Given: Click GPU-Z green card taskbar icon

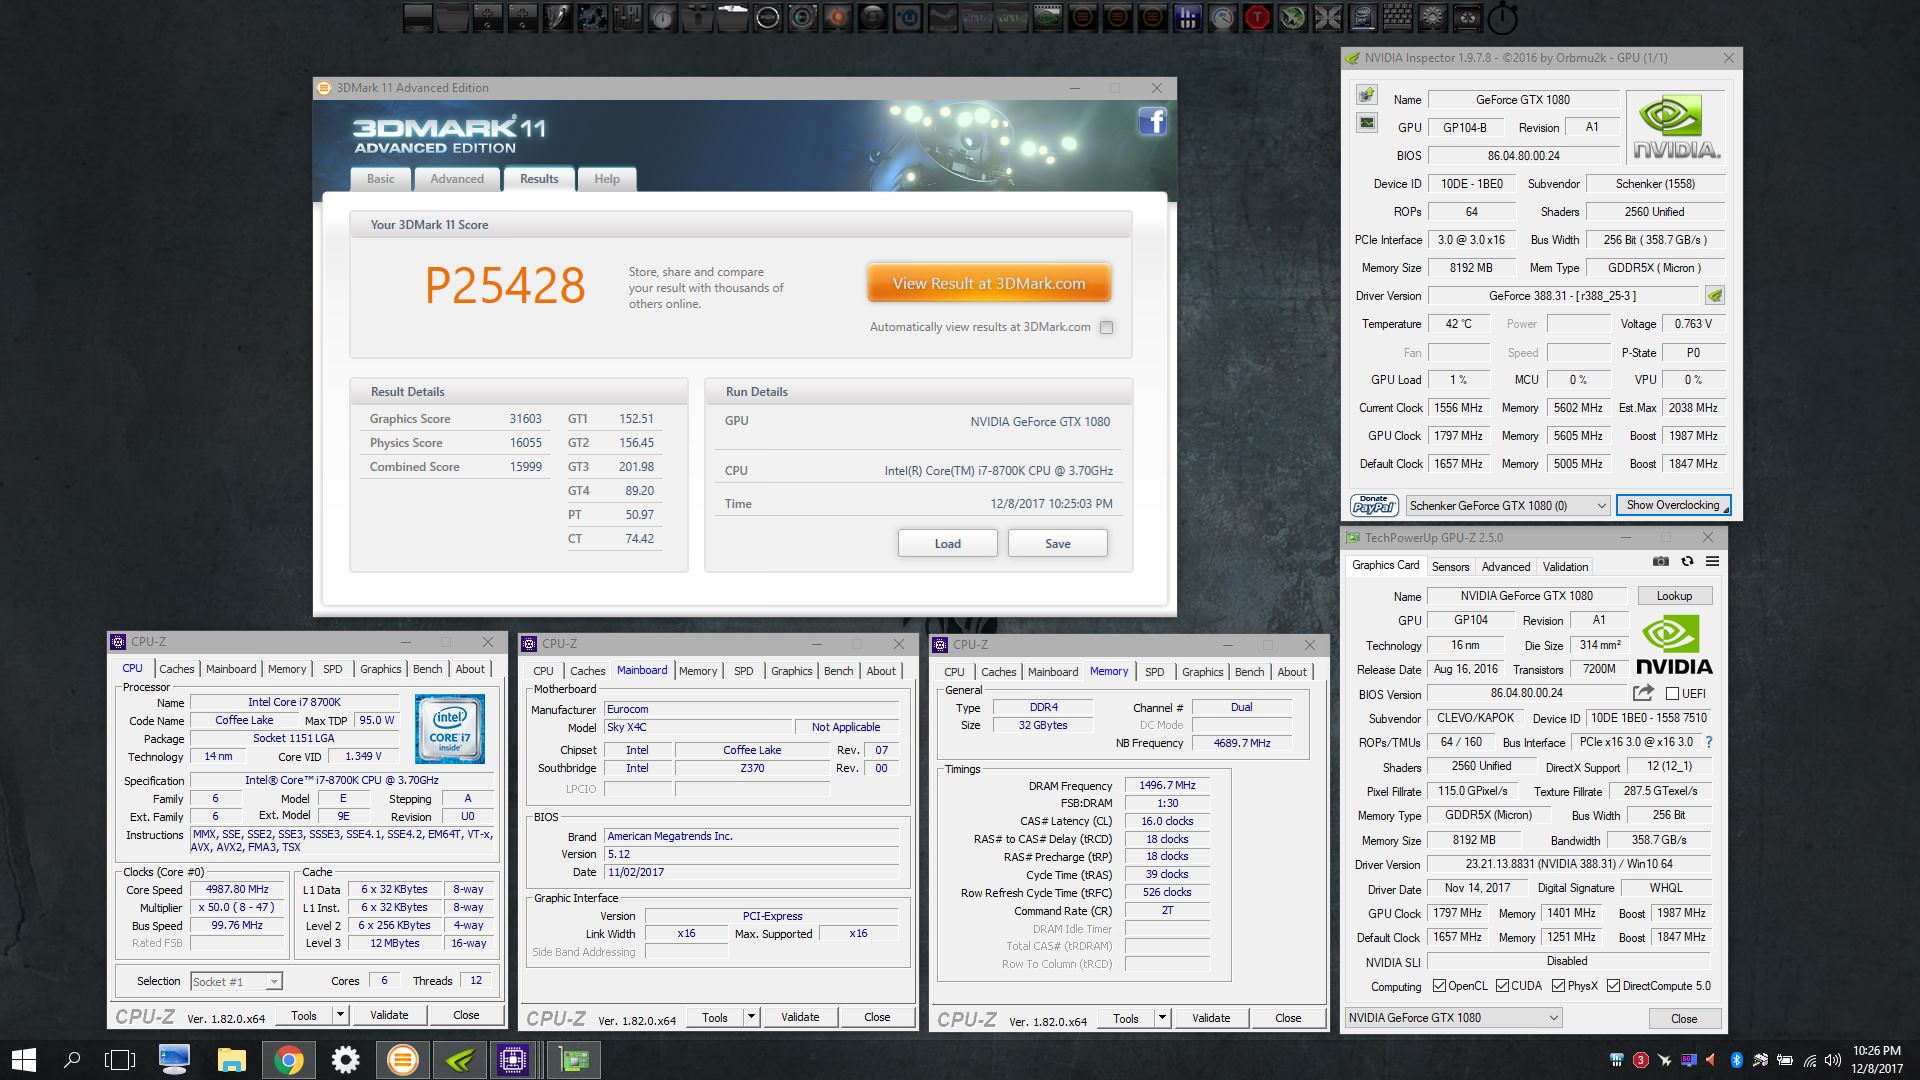Looking at the screenshot, I should click(574, 1060).
